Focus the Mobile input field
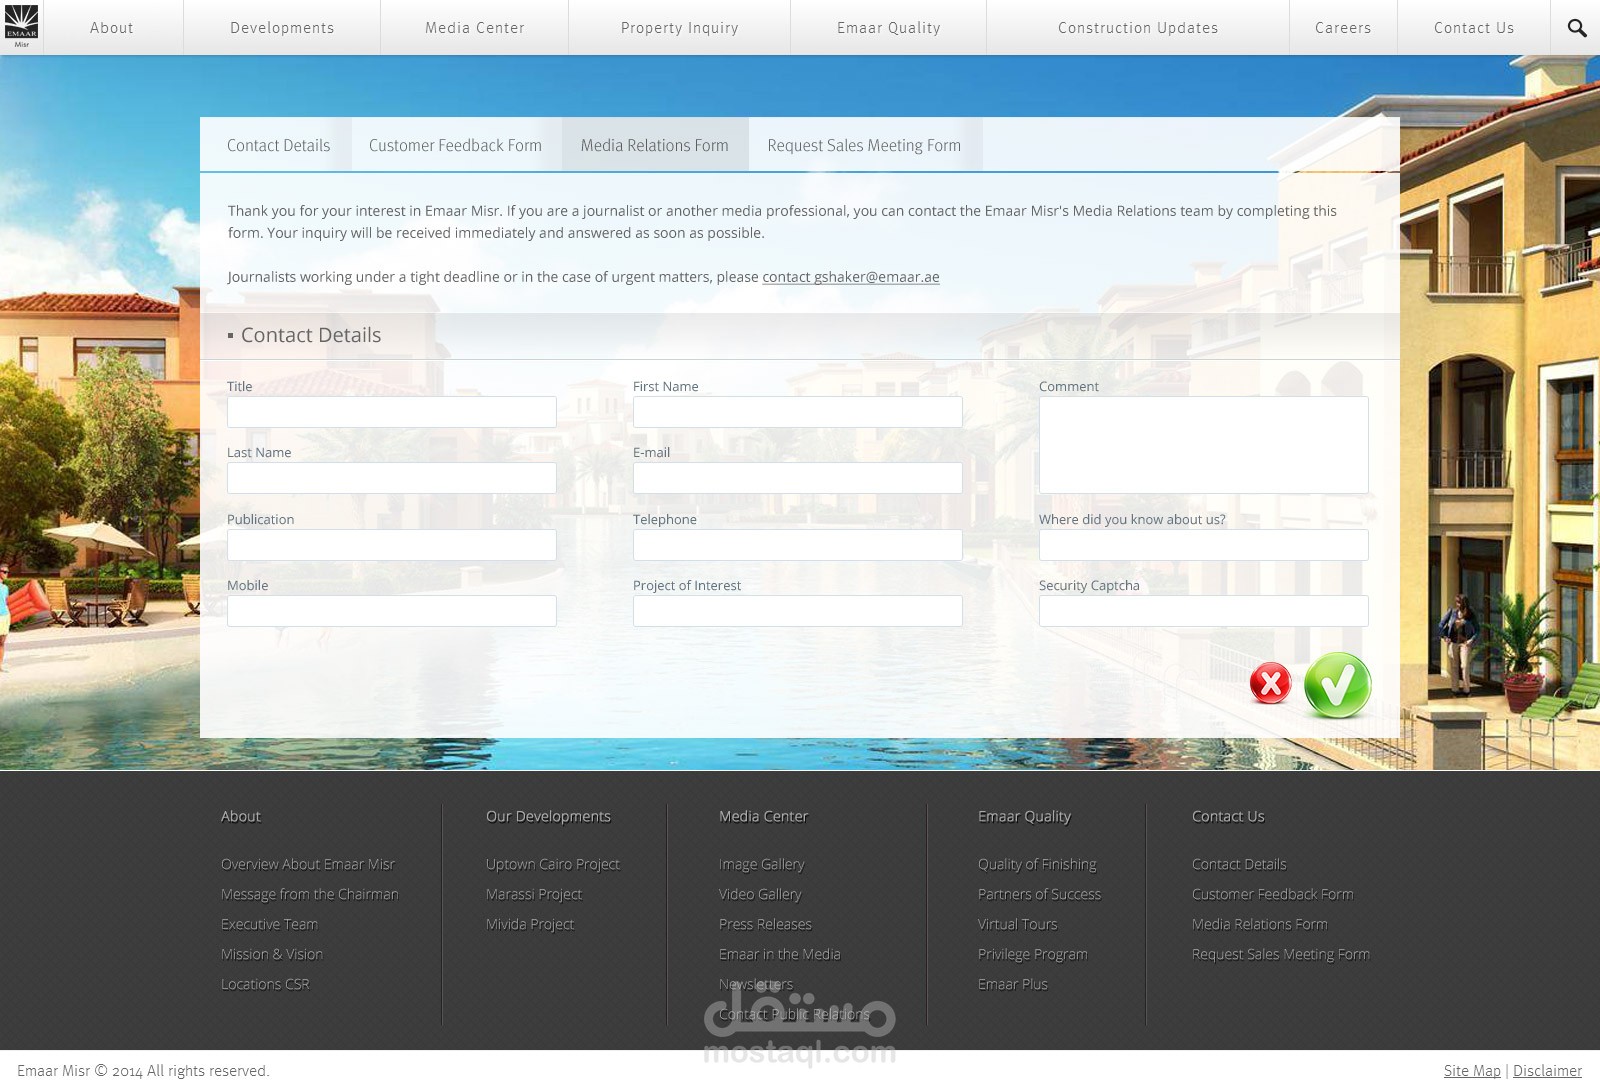The width and height of the screenshot is (1600, 1091). [x=392, y=611]
